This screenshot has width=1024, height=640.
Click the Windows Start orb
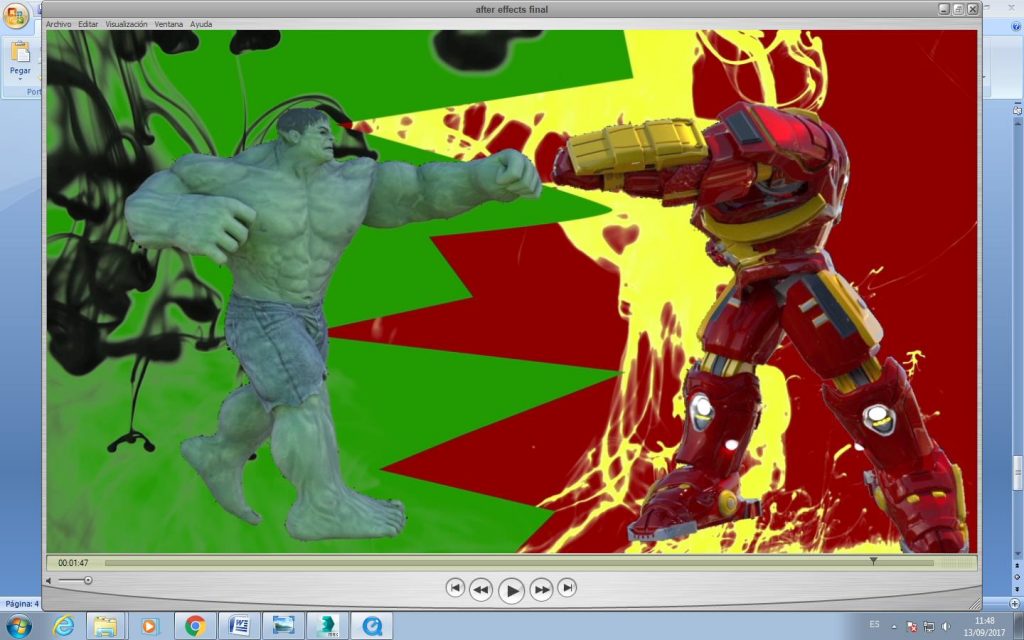(x=20, y=625)
